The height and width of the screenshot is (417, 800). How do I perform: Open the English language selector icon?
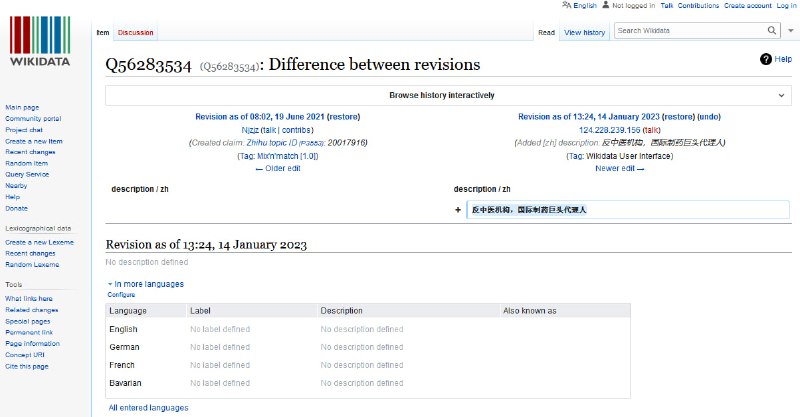click(567, 6)
